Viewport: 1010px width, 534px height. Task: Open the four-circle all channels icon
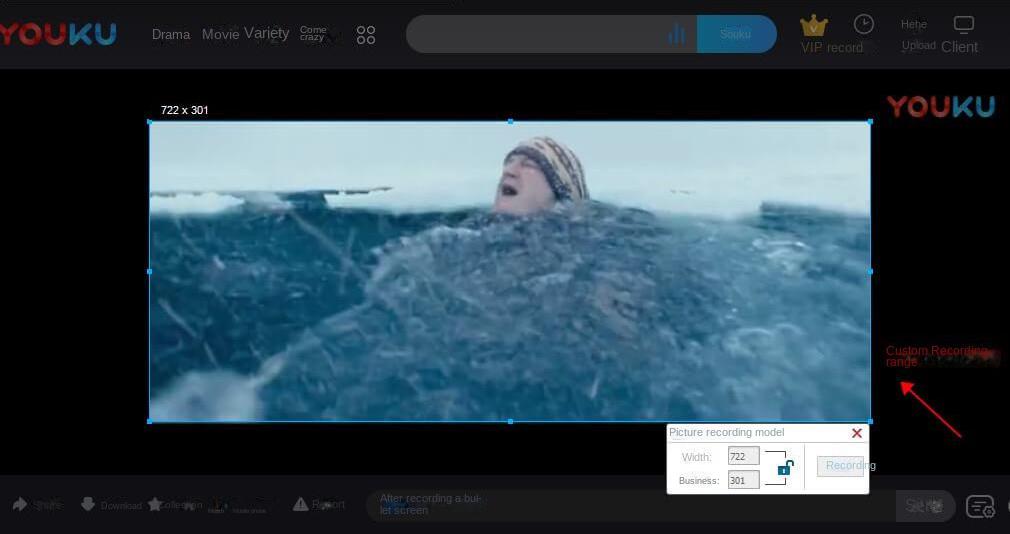click(x=366, y=35)
